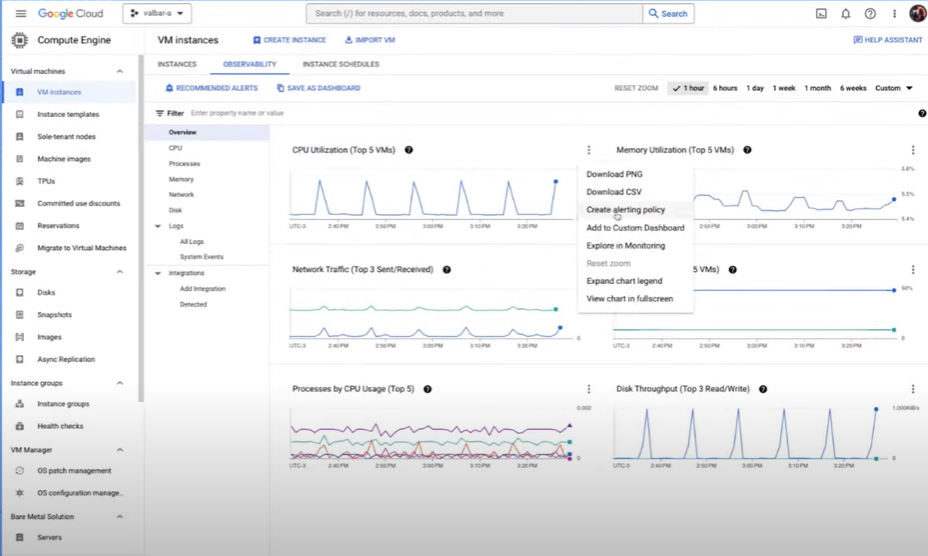Screen dimensions: 928x556
Task: Select the 1 hour time range
Action: click(x=688, y=88)
